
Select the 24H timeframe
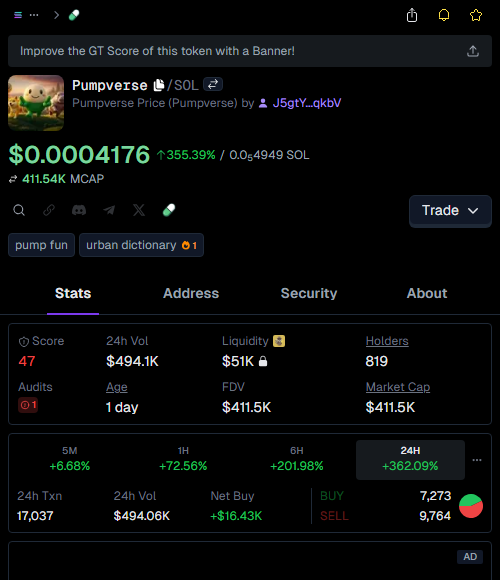[x=410, y=460]
